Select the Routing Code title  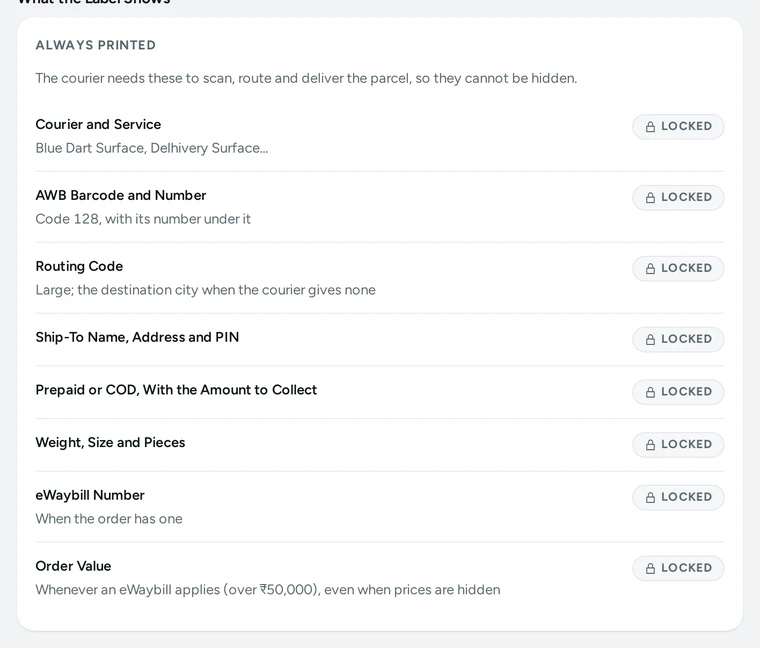(79, 266)
